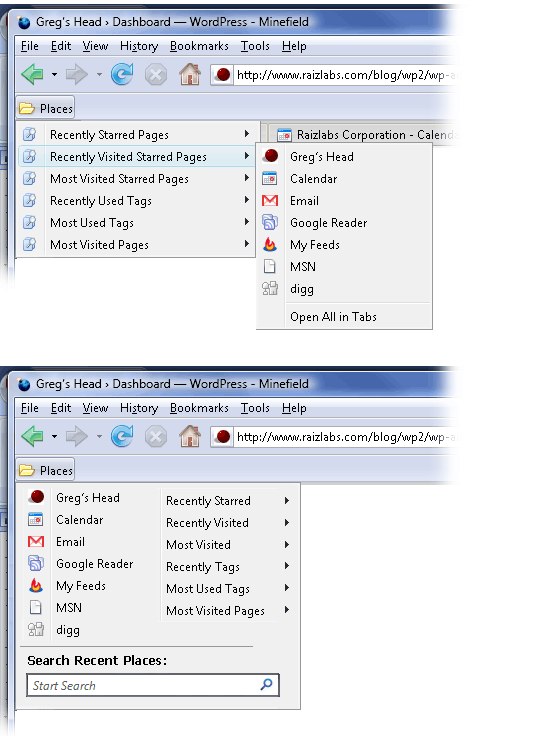Click Start Search field
Viewport: 546px width, 744px height.
153,685
